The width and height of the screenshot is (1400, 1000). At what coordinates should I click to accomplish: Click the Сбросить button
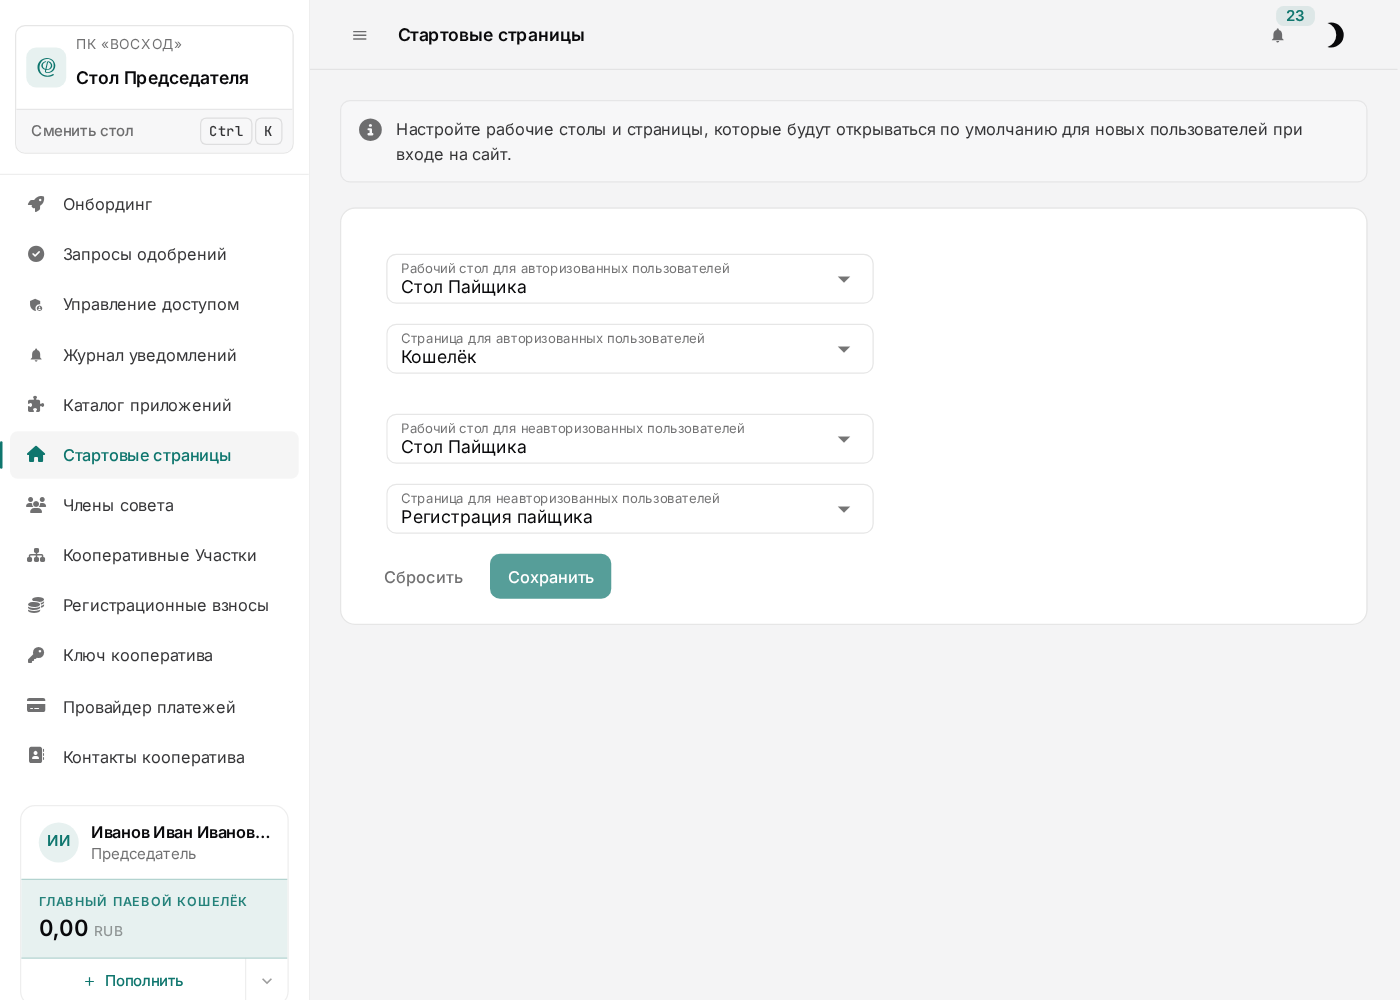pyautogui.click(x=423, y=577)
